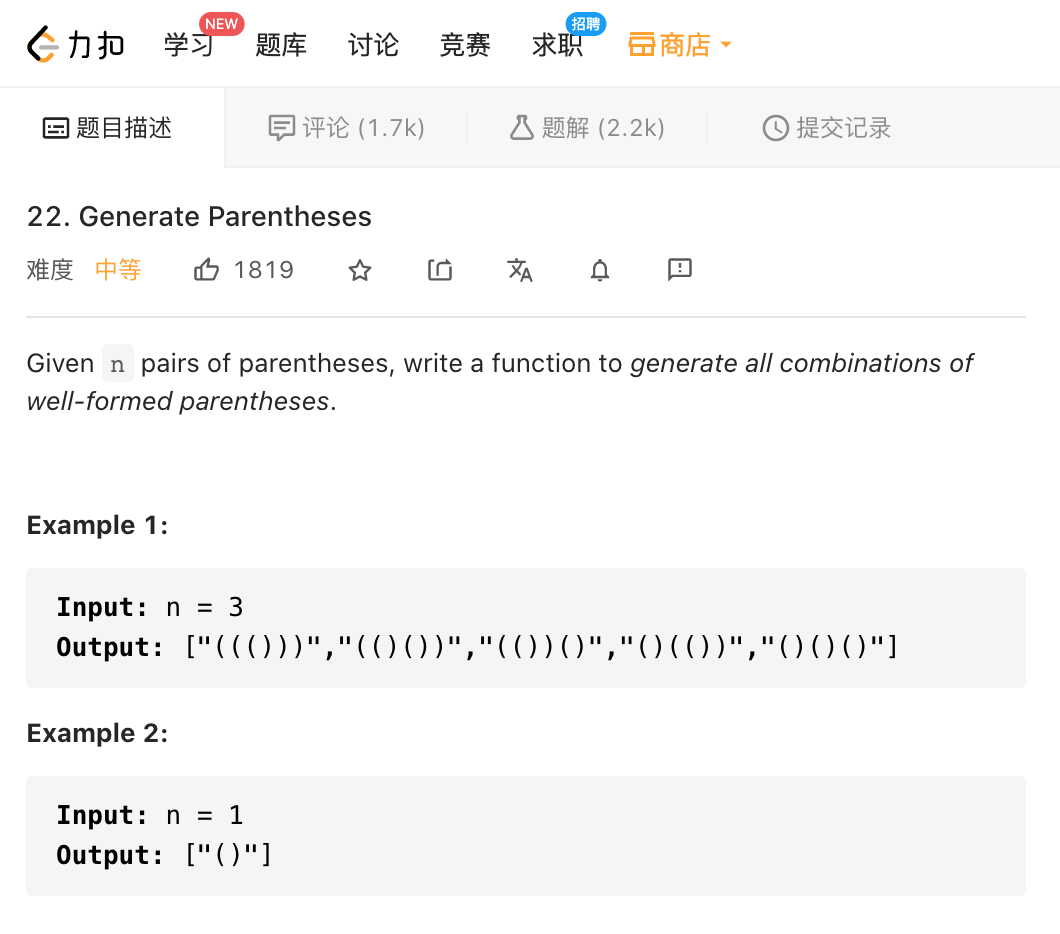Screen dimensions: 1060x934
Task: Favorite the problem with star icon
Action: (360, 270)
